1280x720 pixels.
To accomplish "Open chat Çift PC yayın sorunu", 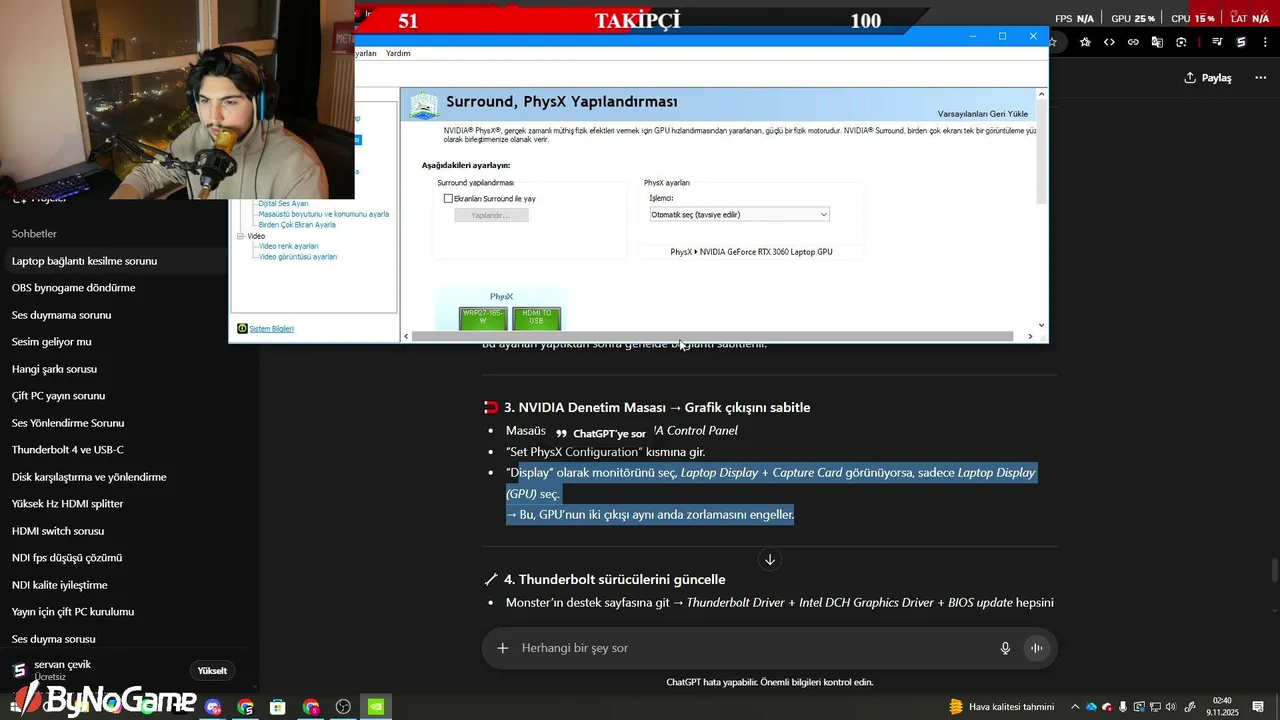I will tap(58, 396).
